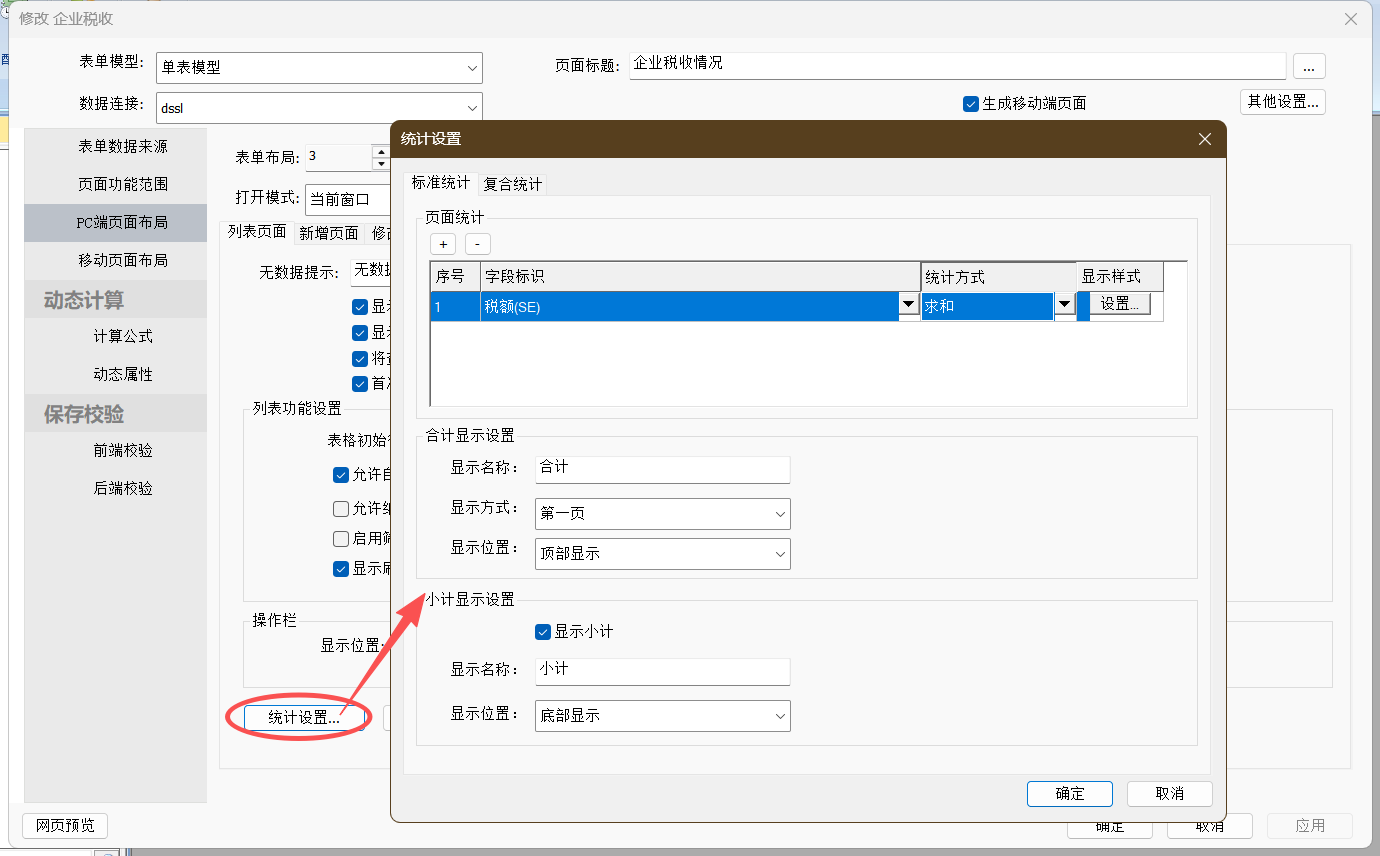Screen dimensions: 1380x856
Task: Select 计算公式 in the left sidebar
Action: [123, 337]
